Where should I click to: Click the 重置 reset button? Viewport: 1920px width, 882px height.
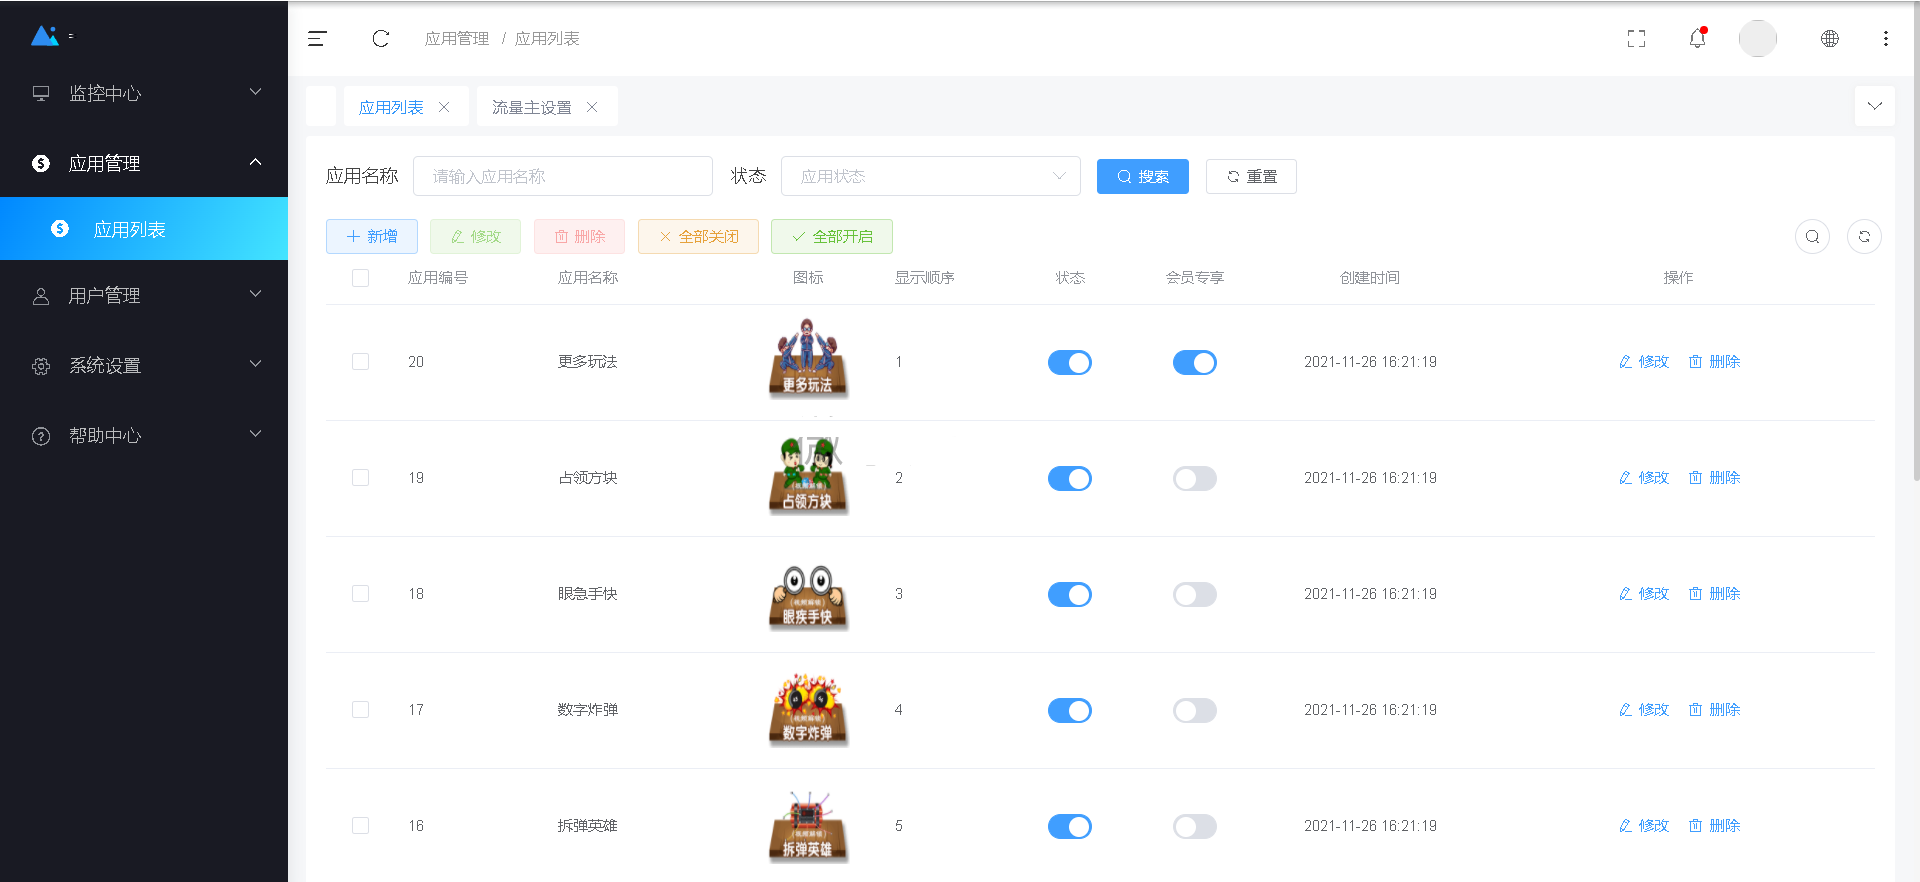1251,176
